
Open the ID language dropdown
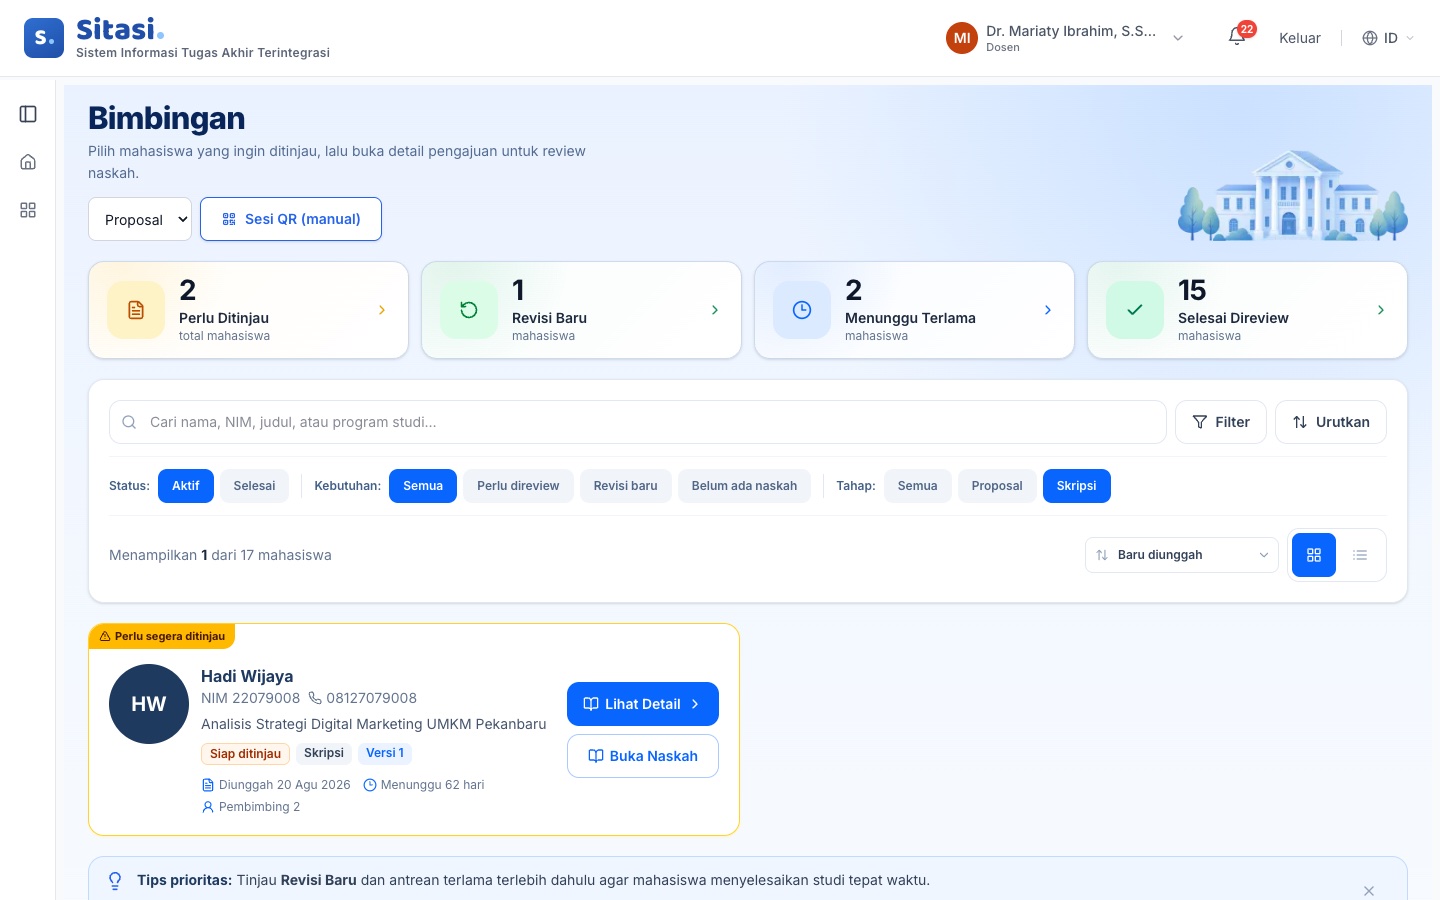tap(1388, 38)
